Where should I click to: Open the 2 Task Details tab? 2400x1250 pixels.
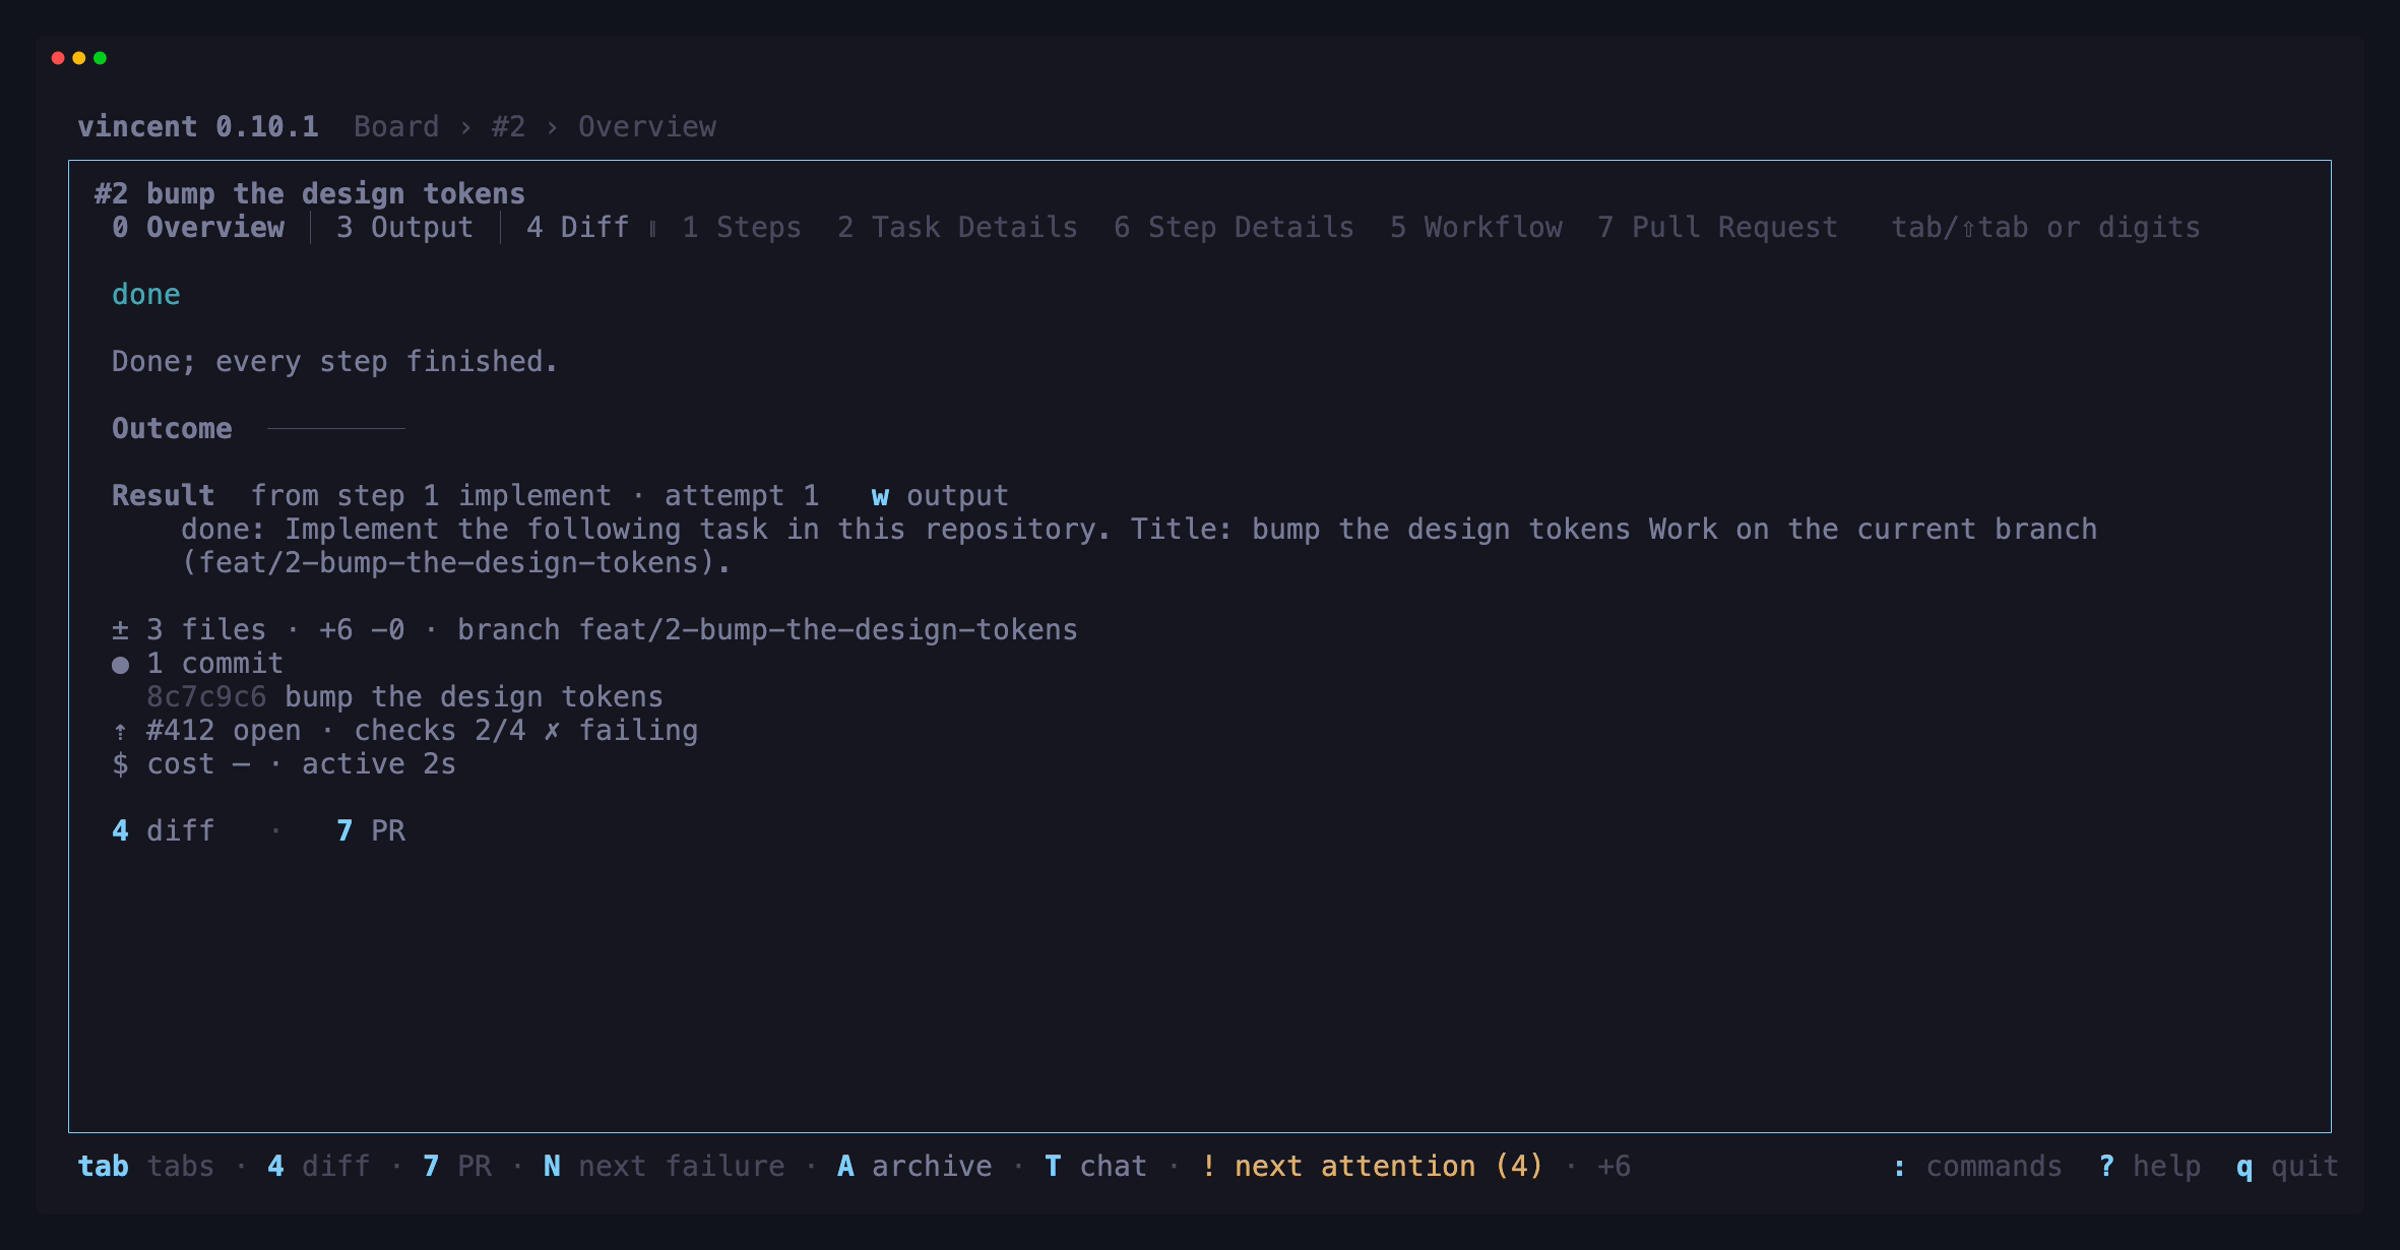tap(957, 228)
